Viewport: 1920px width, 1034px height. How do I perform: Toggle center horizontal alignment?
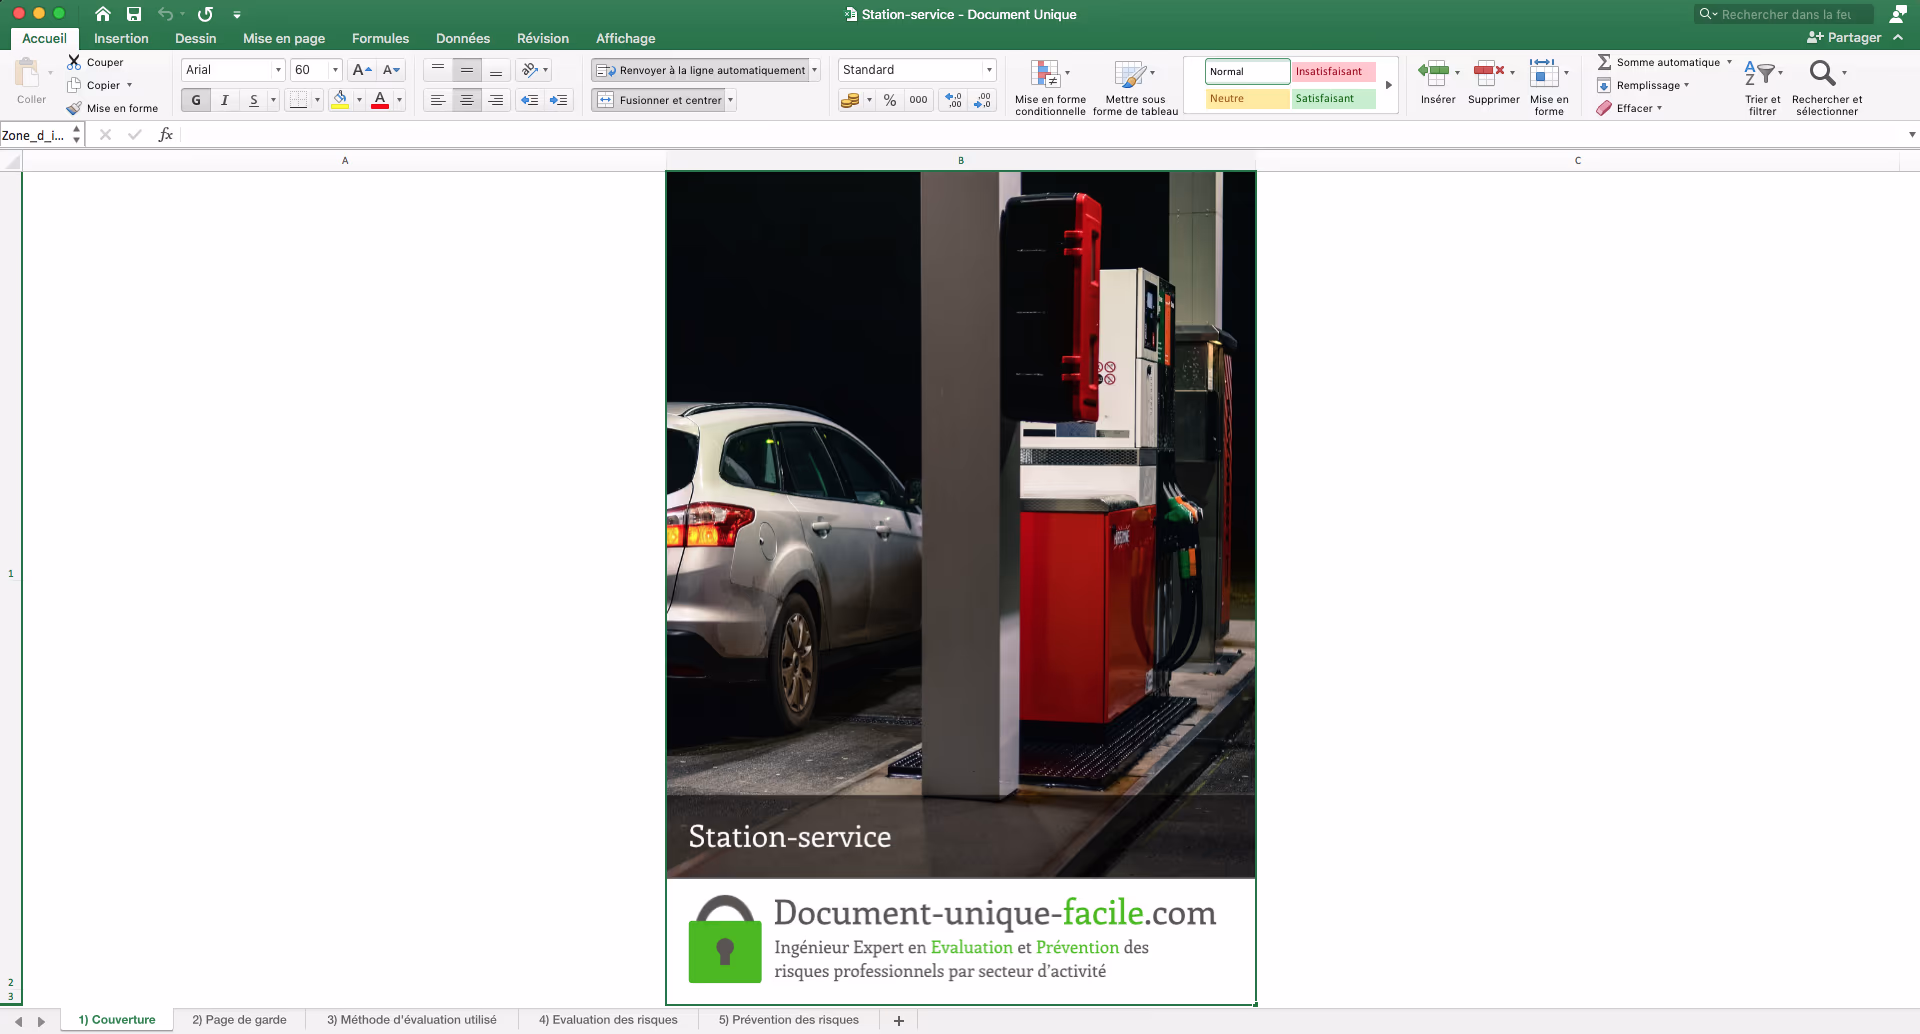(x=467, y=100)
